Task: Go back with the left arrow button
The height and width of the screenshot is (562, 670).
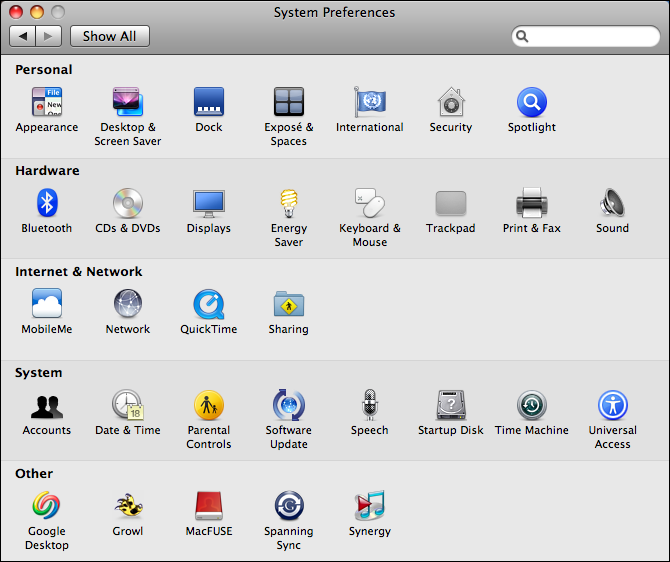Action: [x=23, y=36]
